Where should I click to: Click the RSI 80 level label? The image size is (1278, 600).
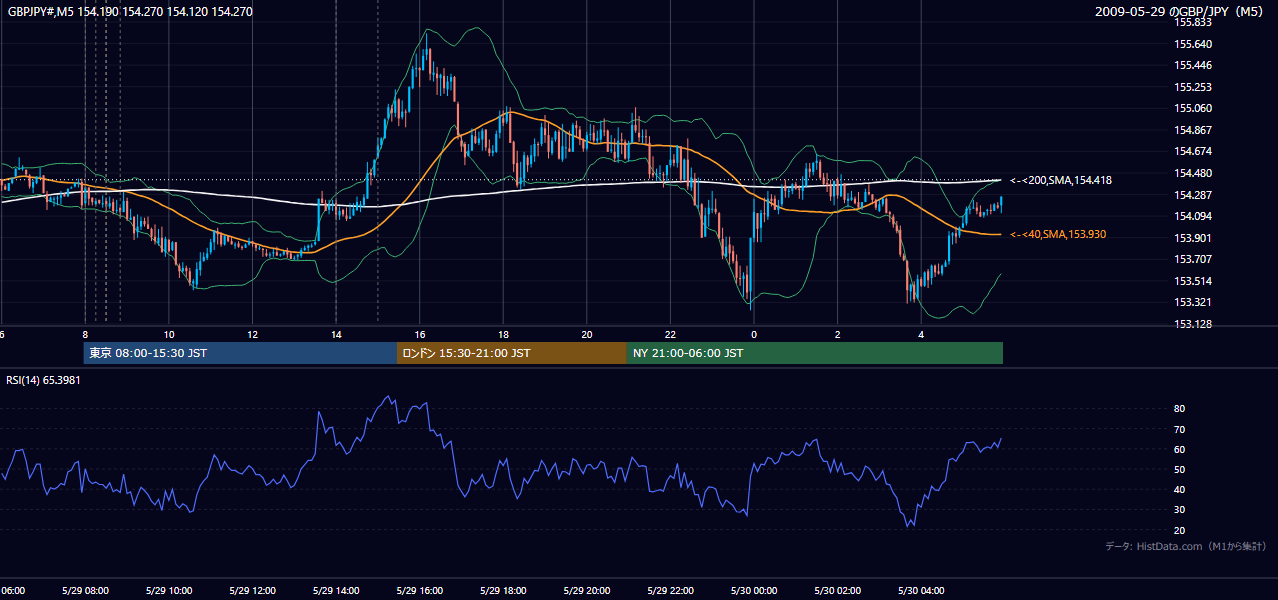[x=1180, y=409]
